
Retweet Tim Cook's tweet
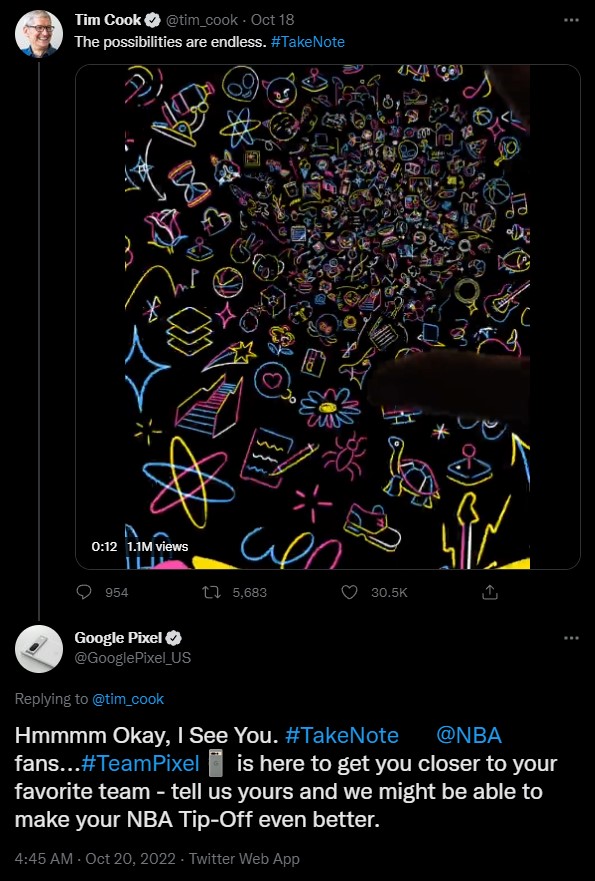(x=211, y=592)
